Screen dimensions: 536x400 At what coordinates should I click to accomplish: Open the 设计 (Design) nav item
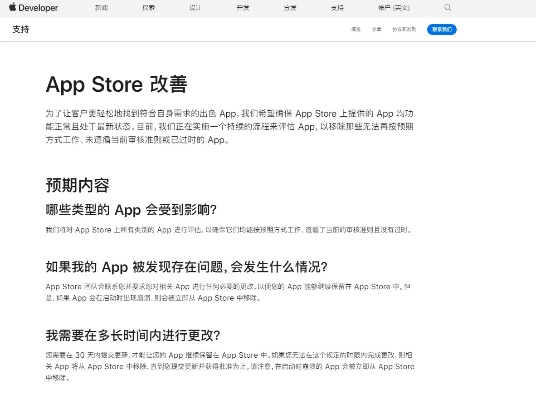click(195, 8)
